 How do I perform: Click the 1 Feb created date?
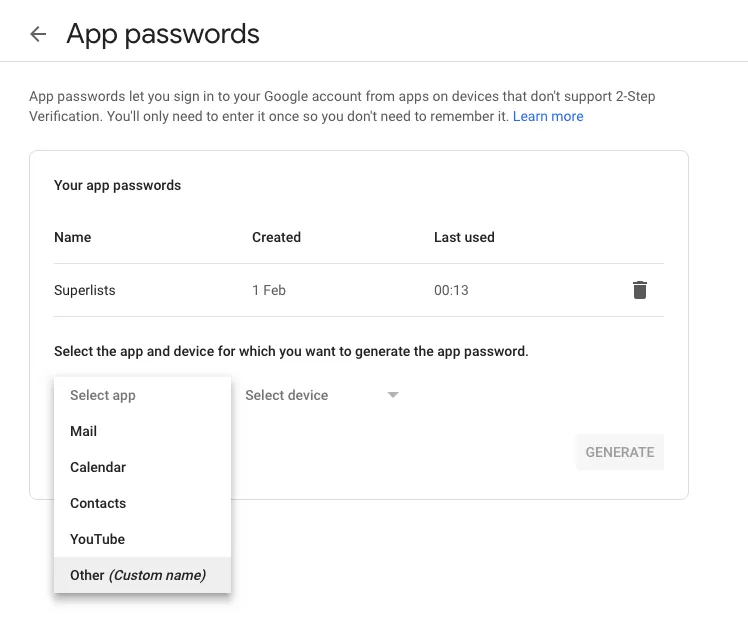pos(269,290)
